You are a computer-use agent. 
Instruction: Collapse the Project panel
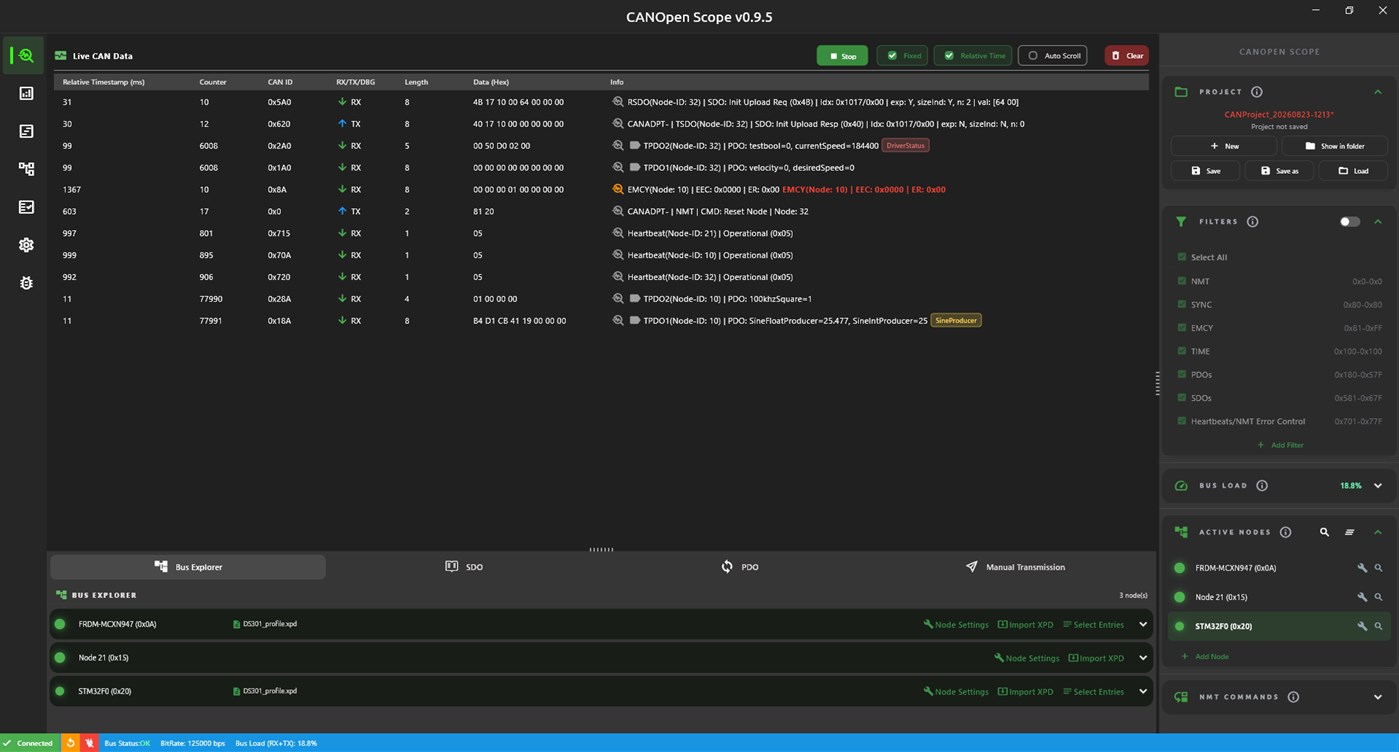pyautogui.click(x=1378, y=92)
